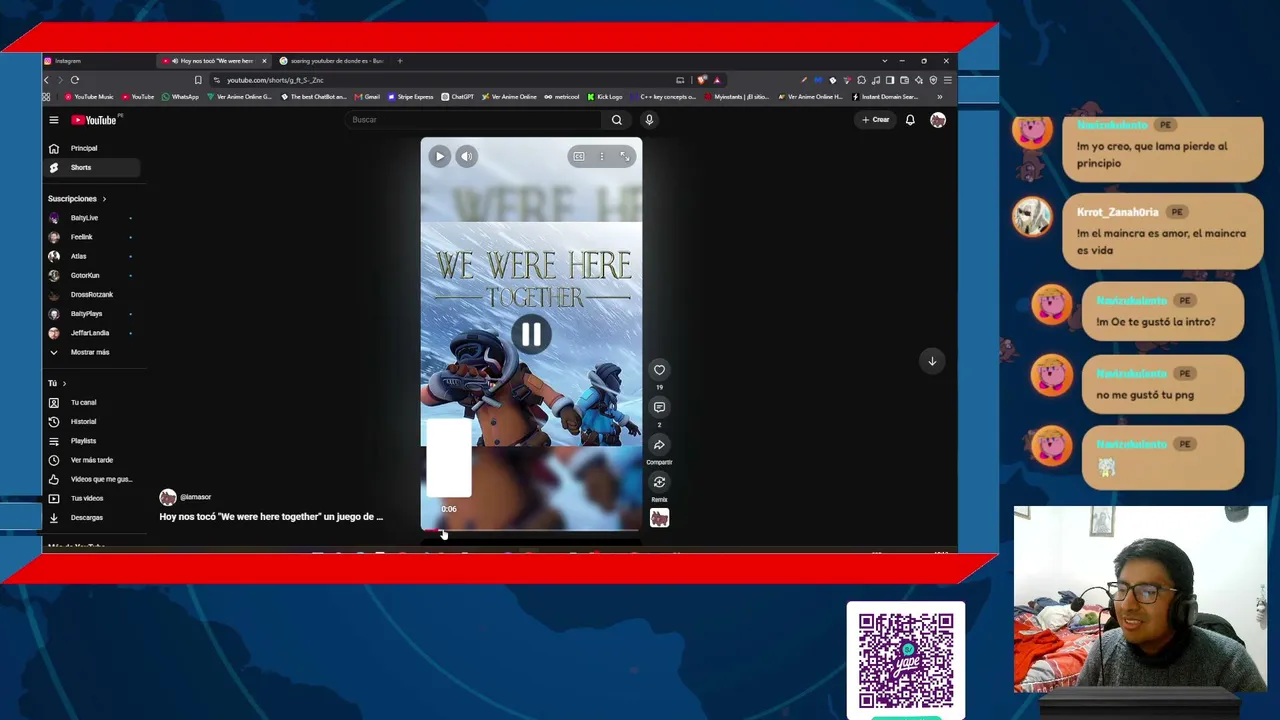The width and height of the screenshot is (1280, 720).
Task: Click the Crear button
Action: (876, 120)
